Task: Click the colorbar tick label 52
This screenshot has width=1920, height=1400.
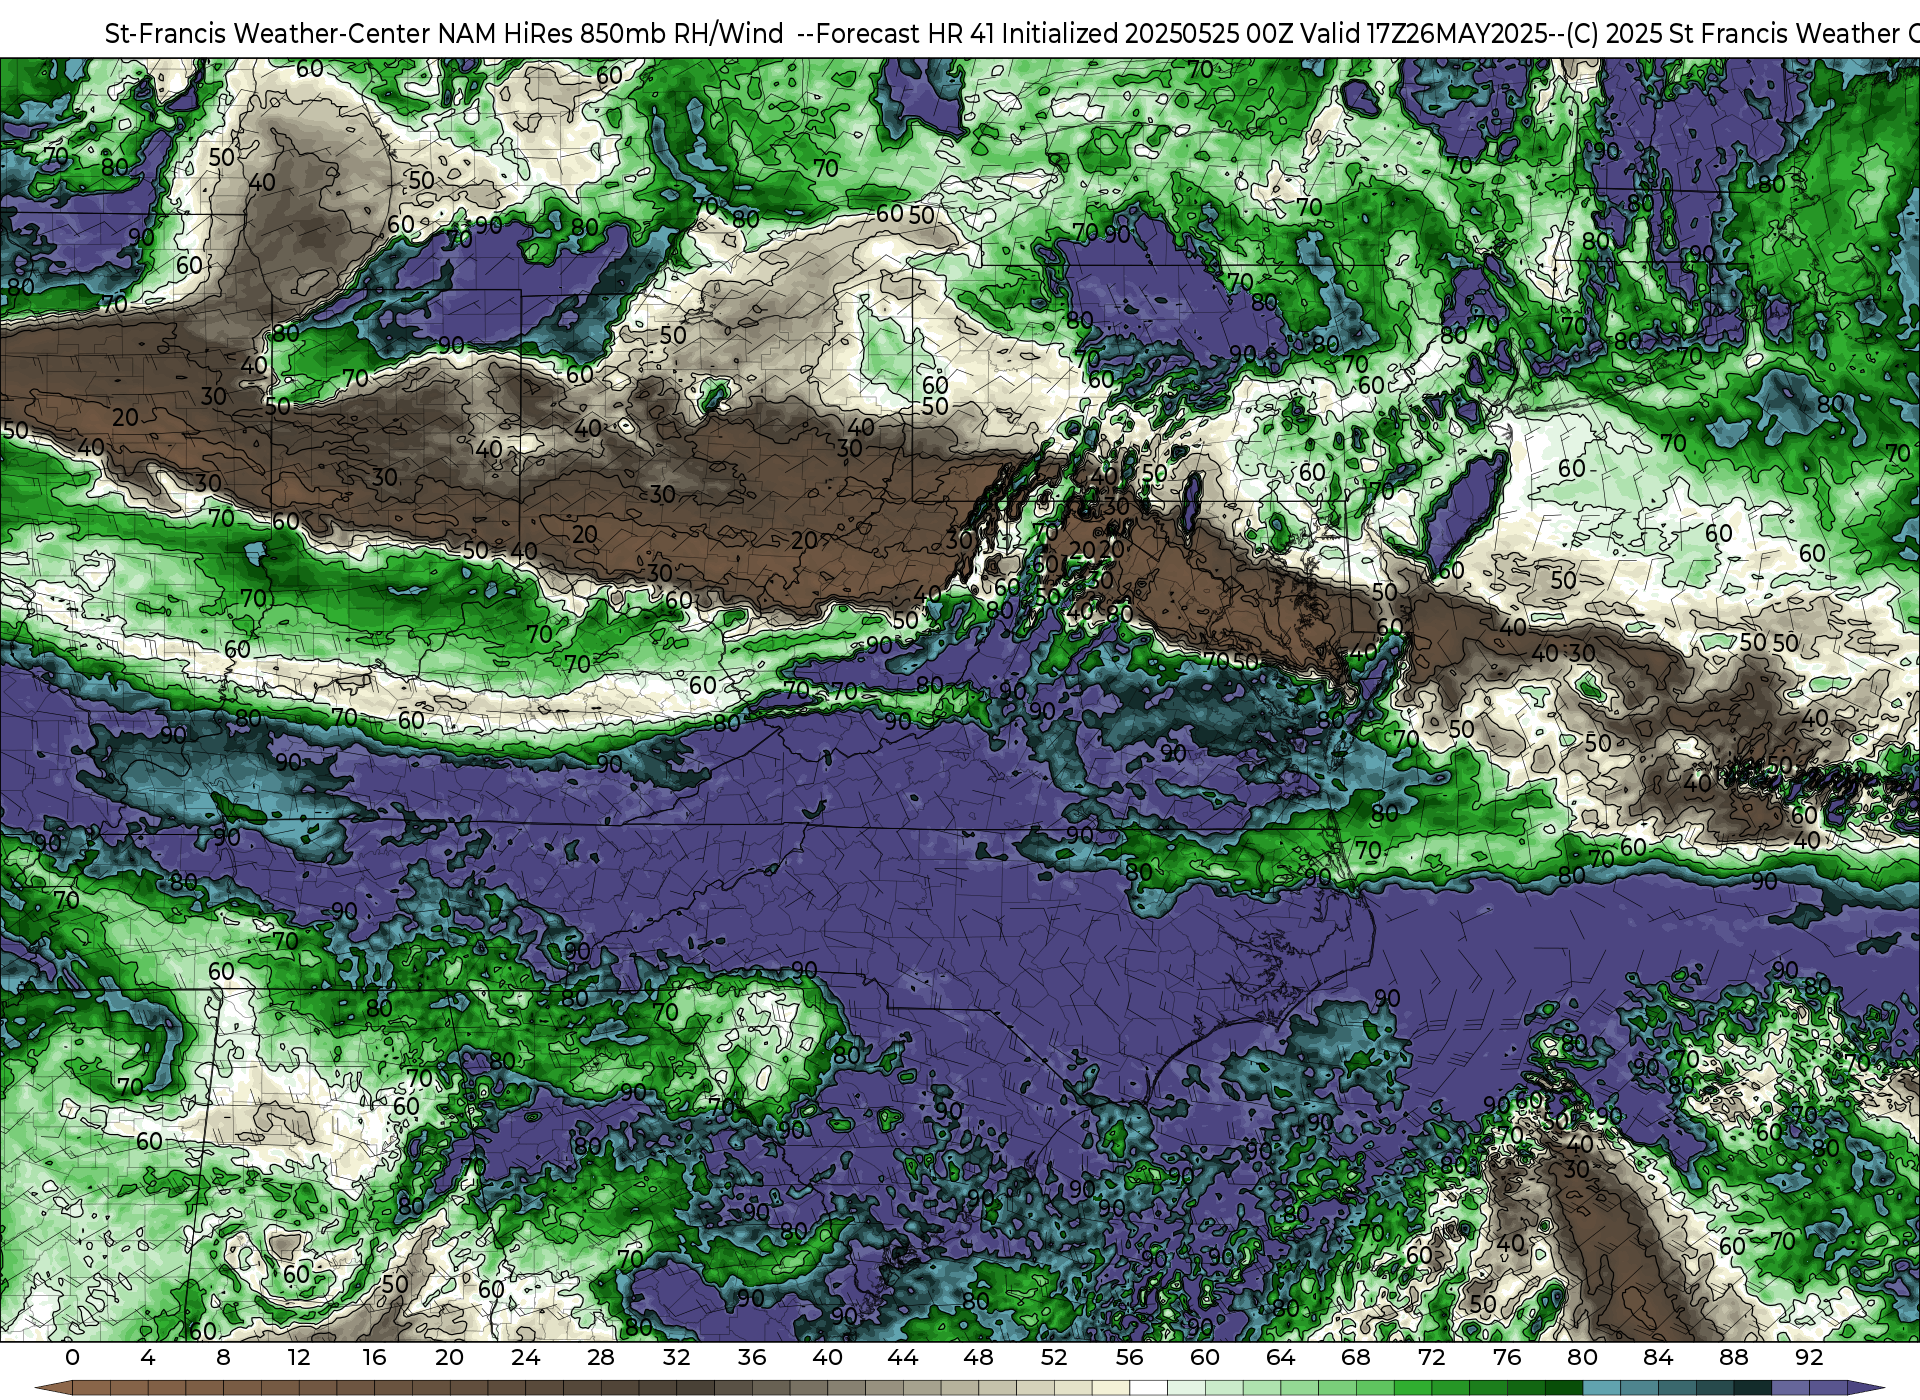Action: tap(1054, 1358)
